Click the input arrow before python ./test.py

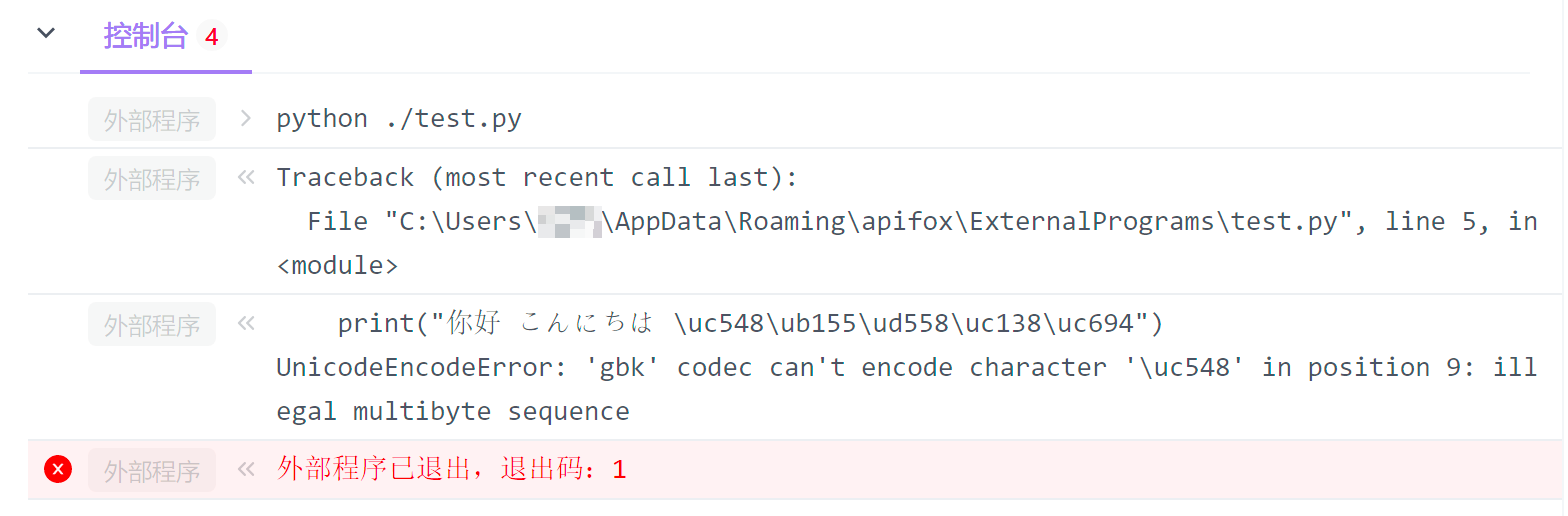246,119
